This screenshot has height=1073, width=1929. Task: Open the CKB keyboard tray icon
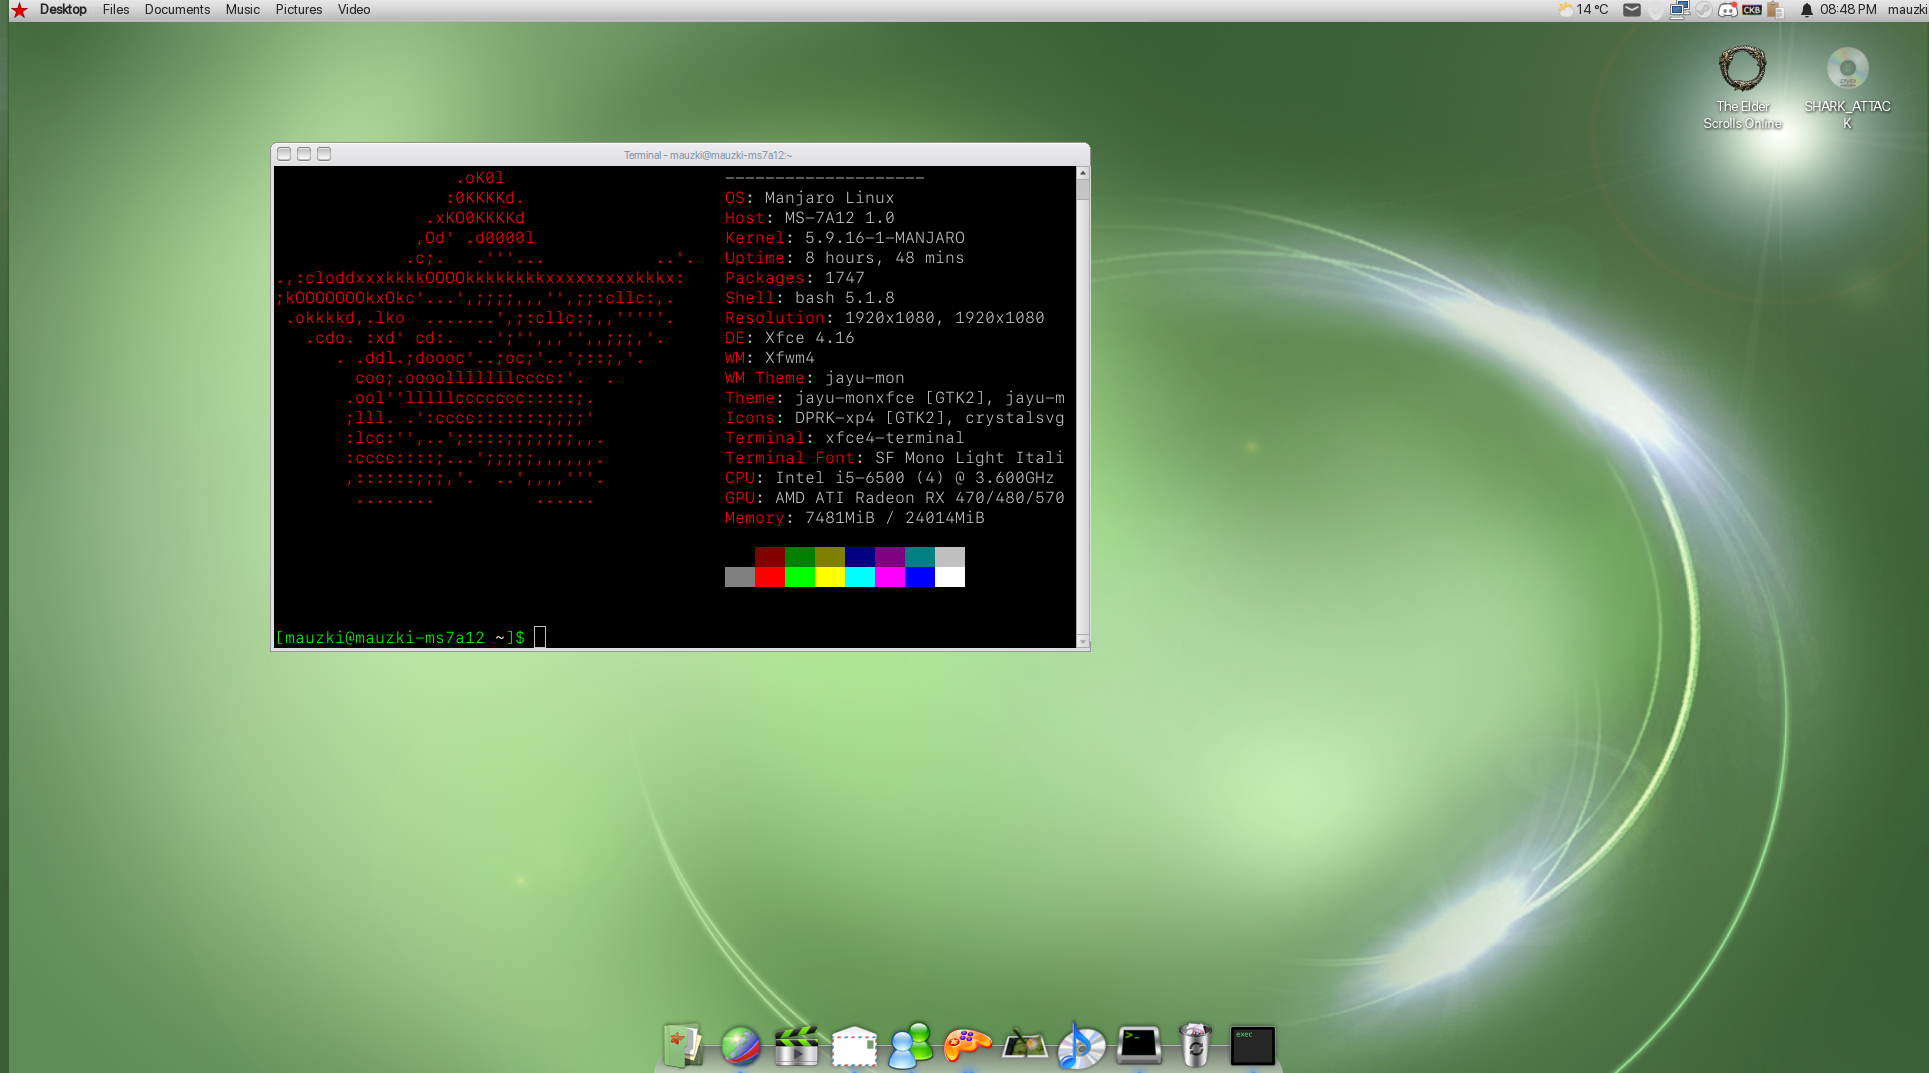1752,10
